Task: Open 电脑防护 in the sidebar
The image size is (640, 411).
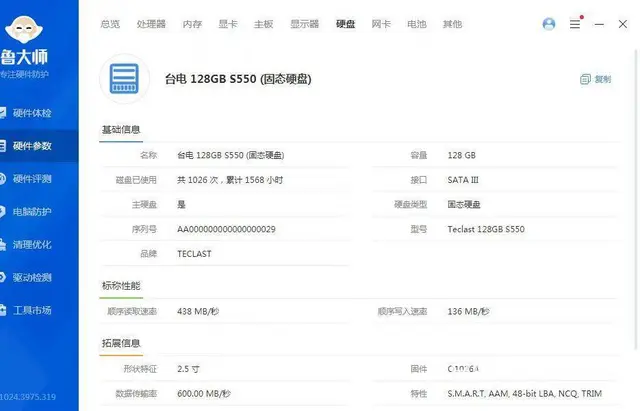Action: [x=32, y=212]
